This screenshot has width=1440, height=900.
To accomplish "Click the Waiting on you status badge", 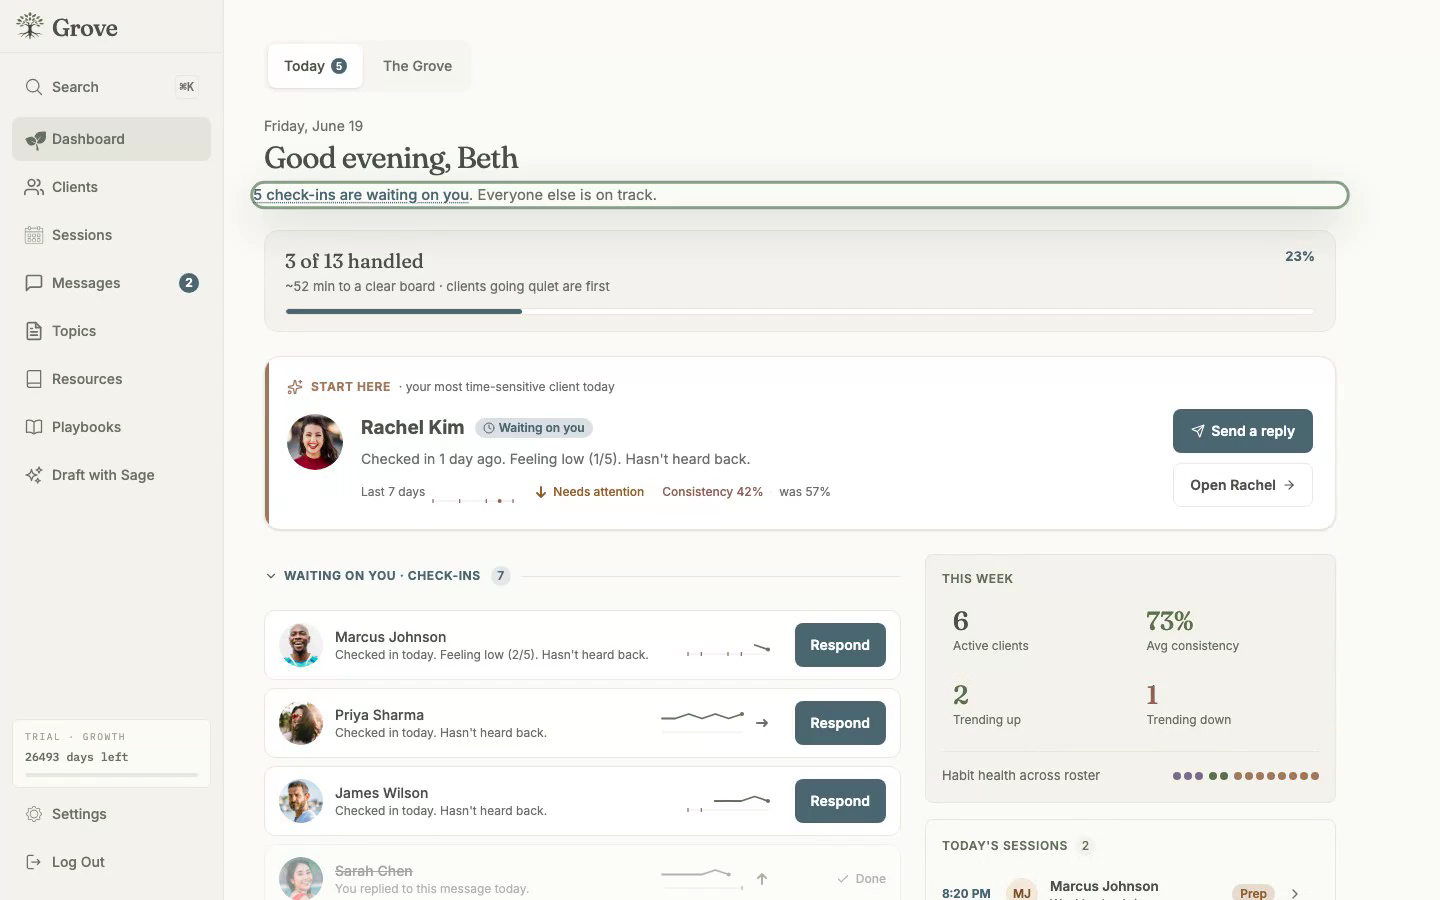I will tap(534, 428).
